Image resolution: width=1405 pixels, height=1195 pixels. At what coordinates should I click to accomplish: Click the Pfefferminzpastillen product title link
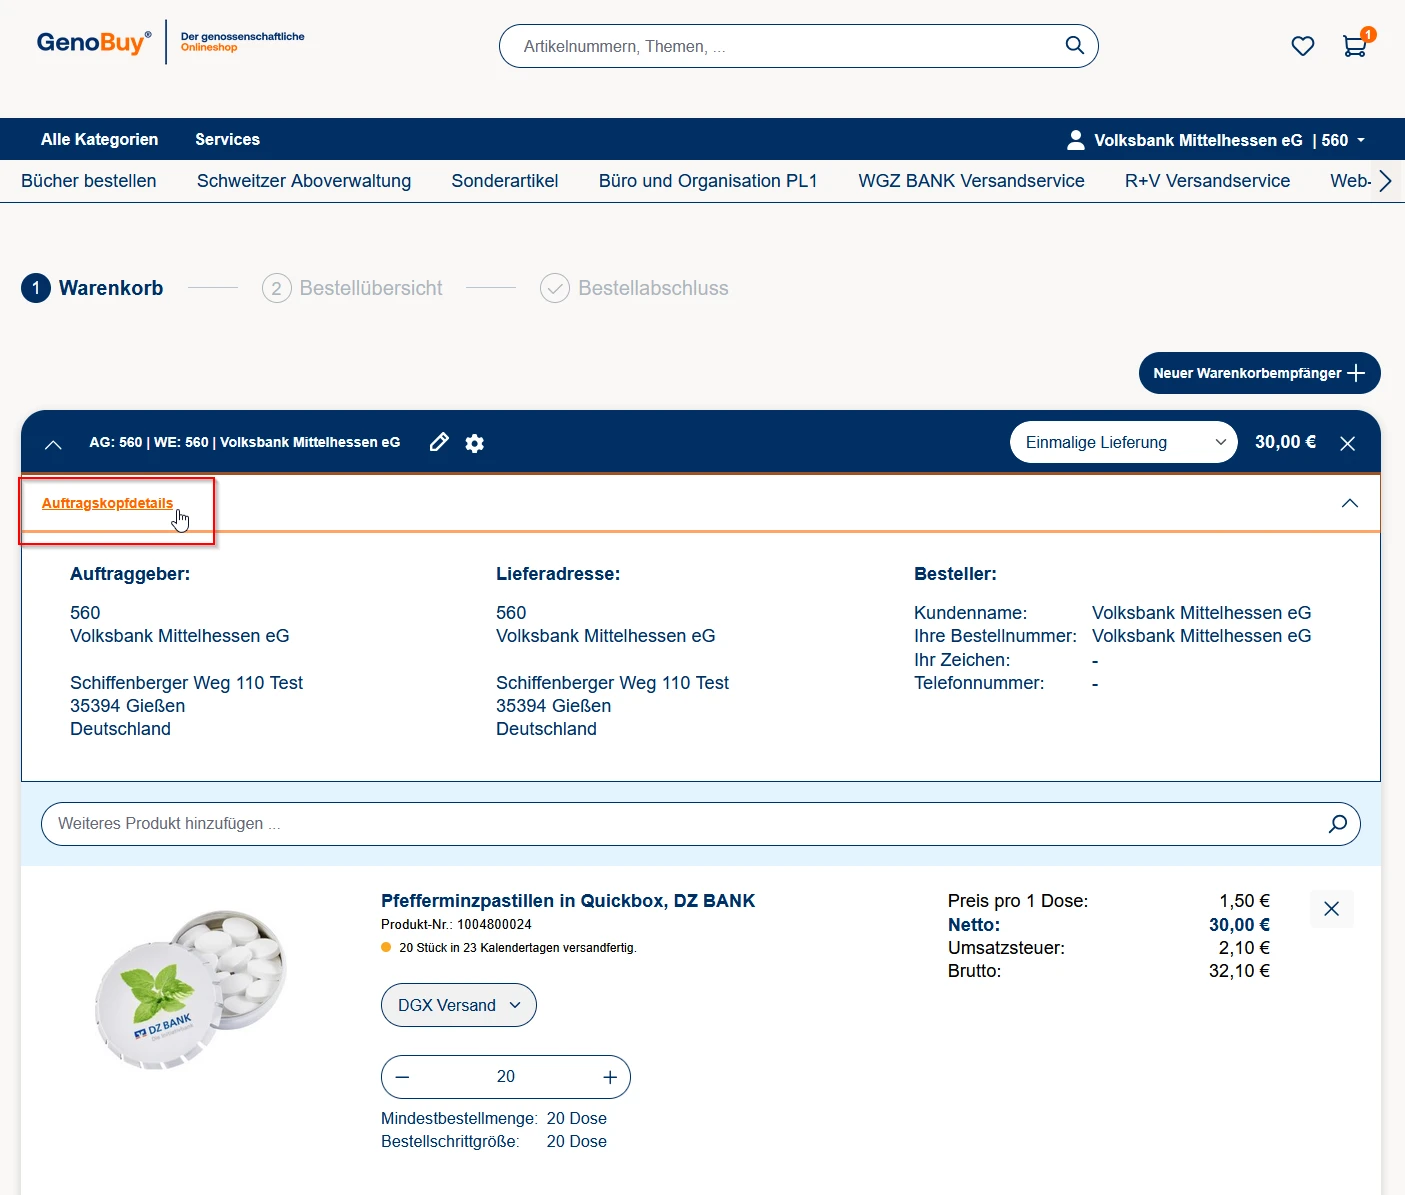567,901
